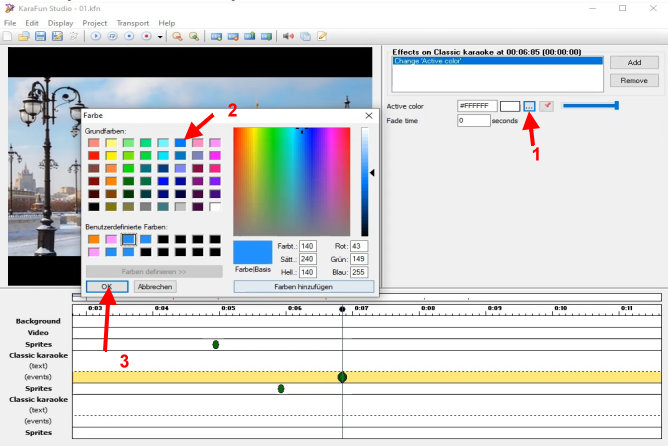Select the red swatch in Grundfarben second row
Screen dimensions: 668x446
pyautogui.click(x=93, y=156)
